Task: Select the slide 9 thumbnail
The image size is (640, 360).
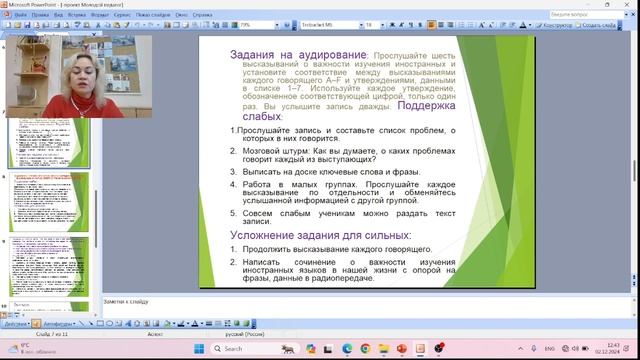Action: [x=49, y=267]
